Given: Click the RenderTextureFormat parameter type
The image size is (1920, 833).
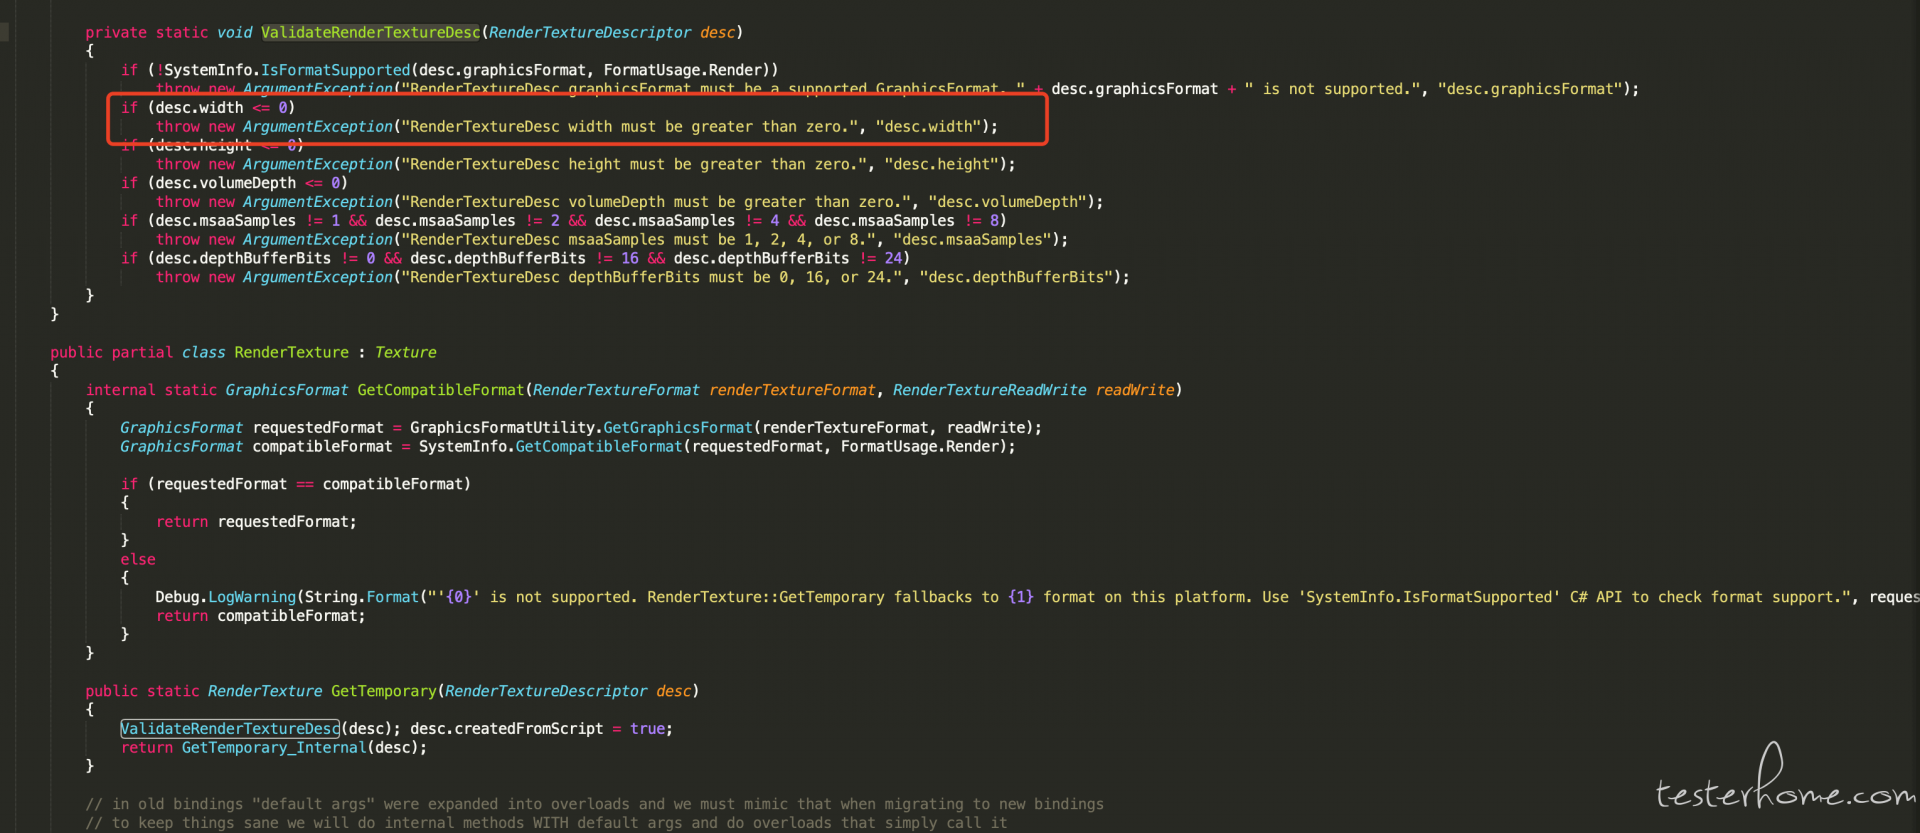Looking at the screenshot, I should click(x=616, y=390).
